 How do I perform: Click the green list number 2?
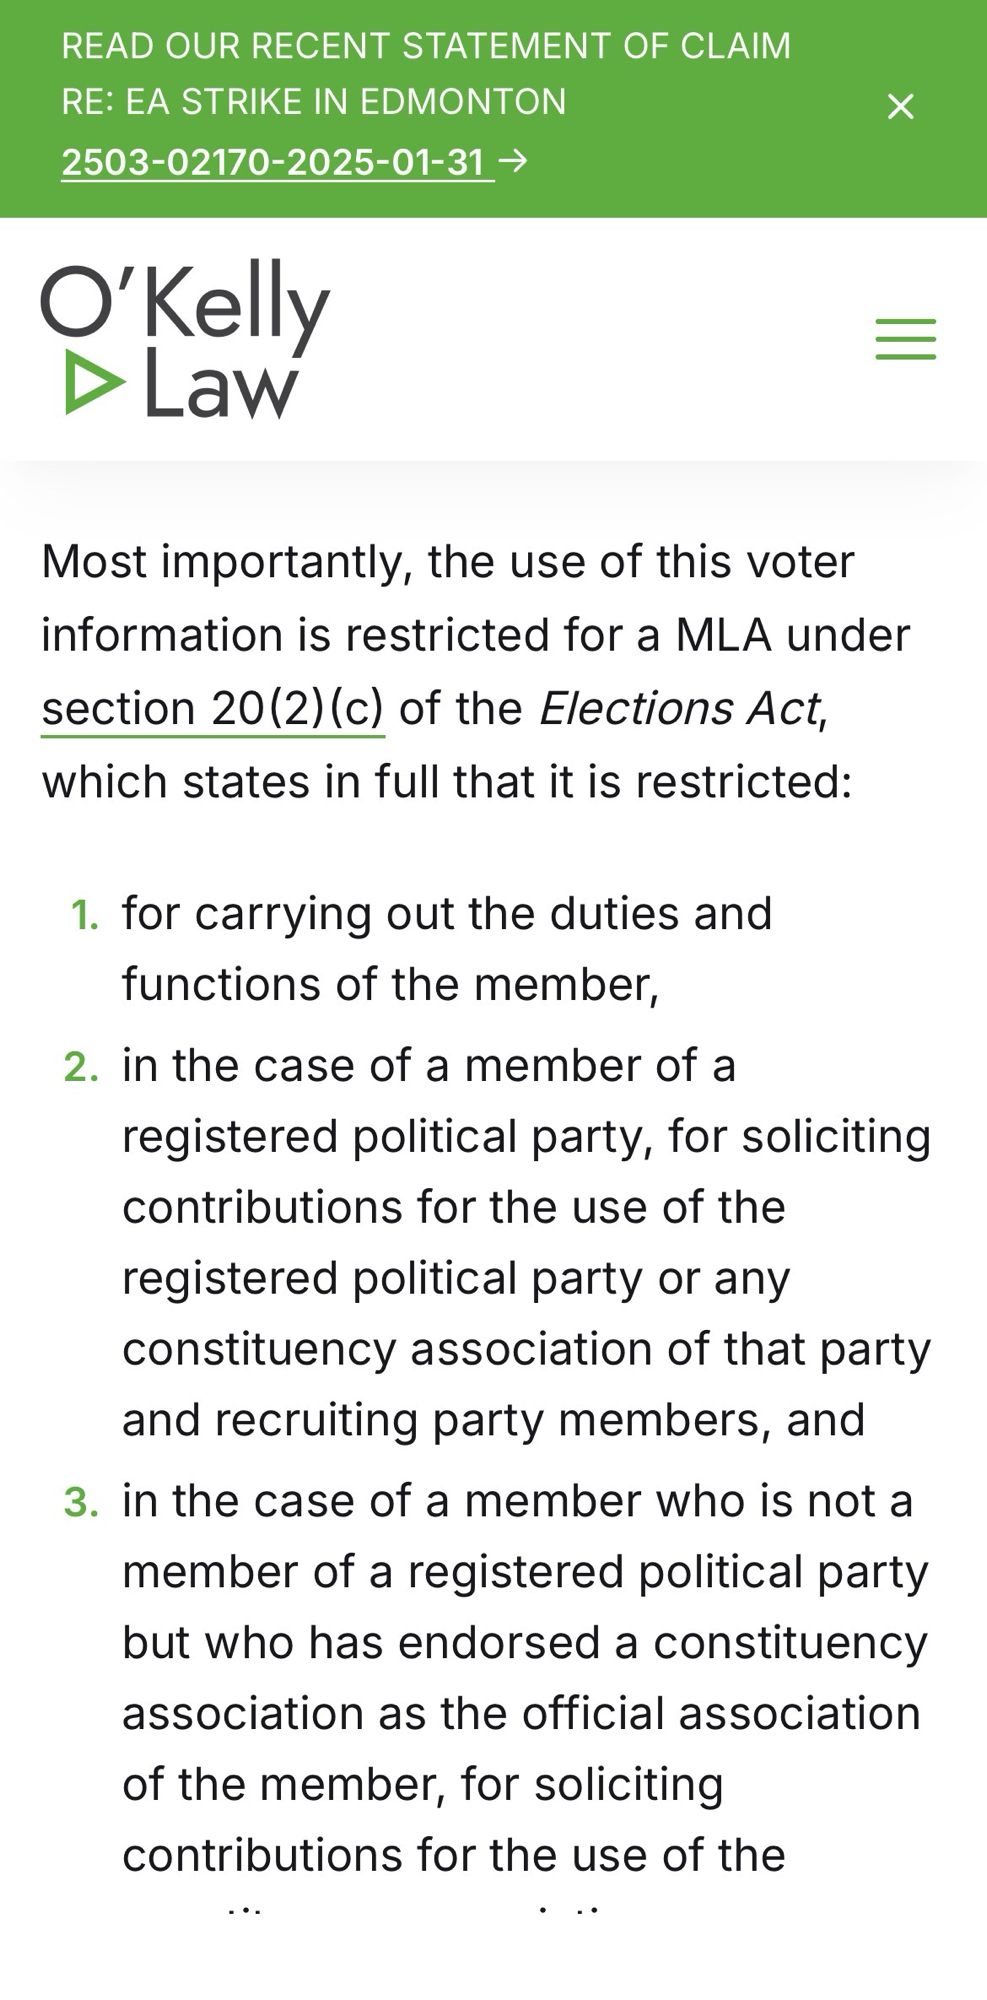82,1067
